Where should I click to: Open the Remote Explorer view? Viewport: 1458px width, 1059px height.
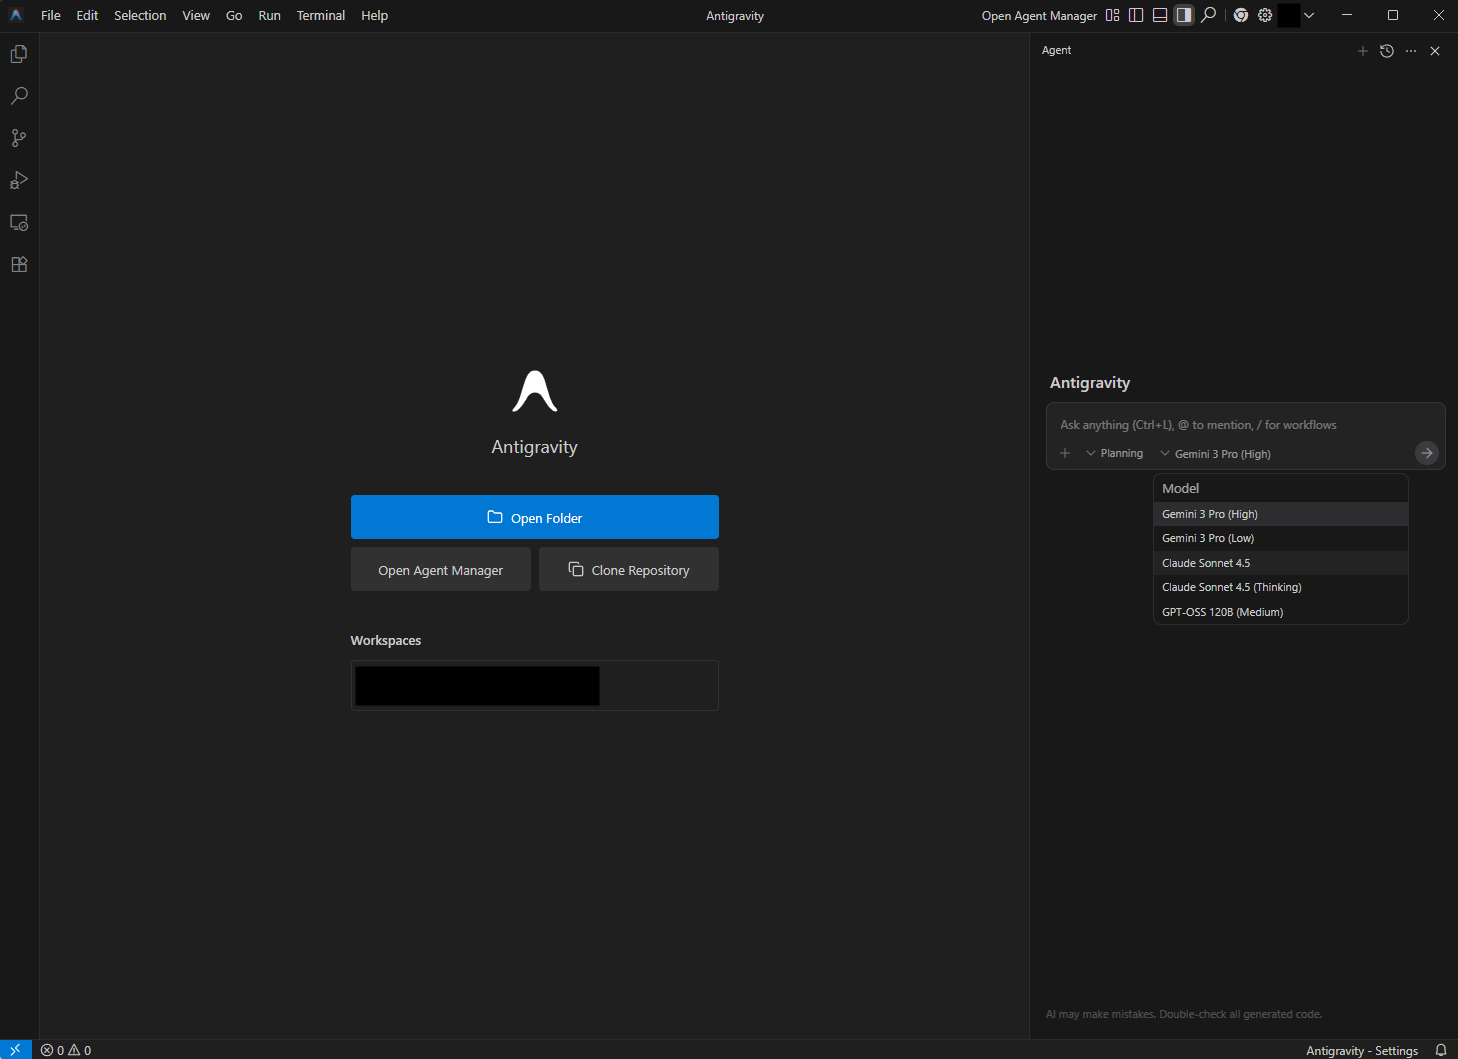(19, 222)
